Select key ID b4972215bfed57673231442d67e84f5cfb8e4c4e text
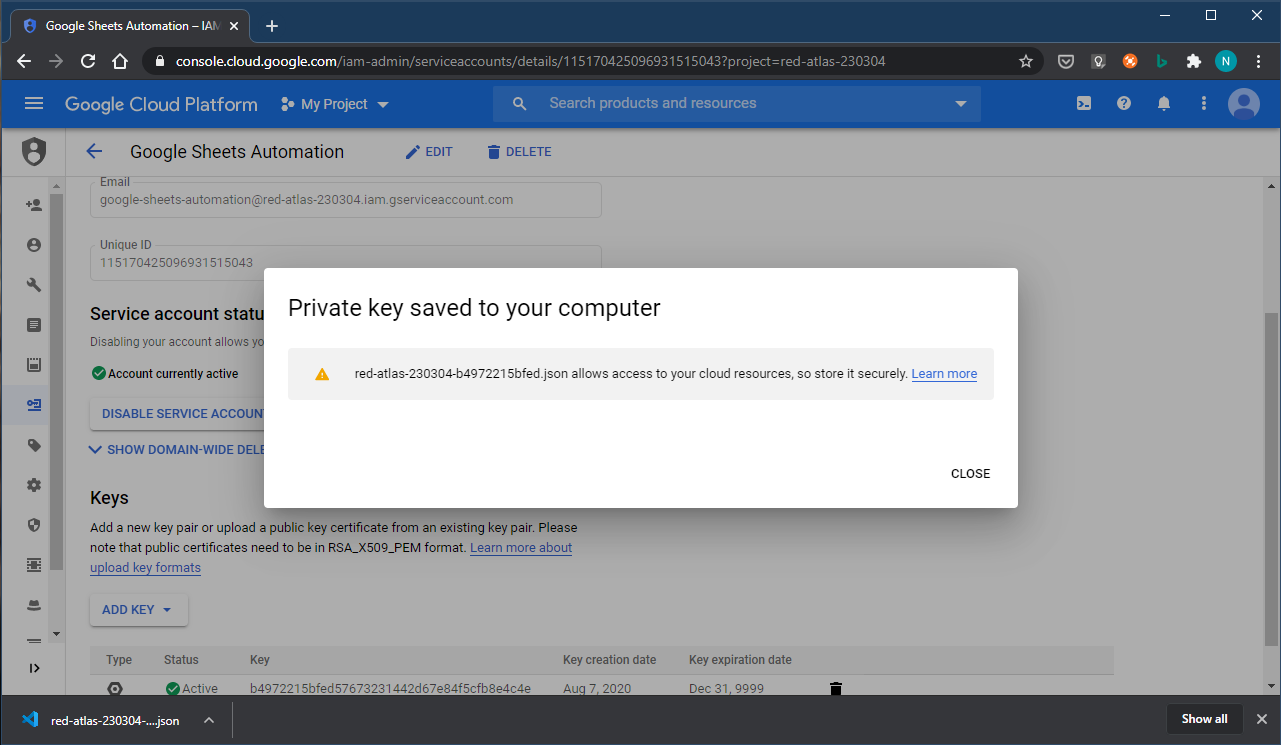This screenshot has width=1281, height=745. [x=390, y=688]
